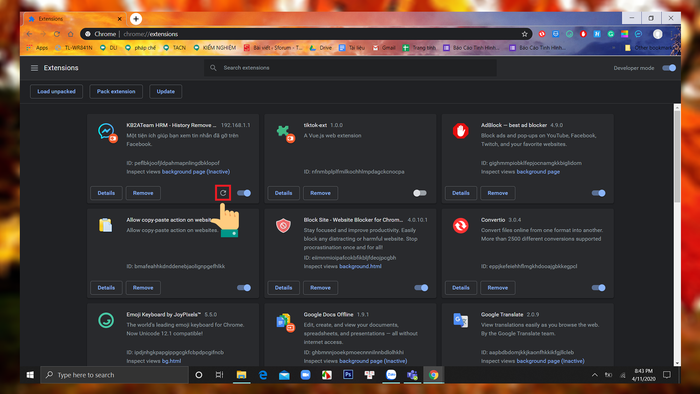Open Microsoft Teams from the taskbar
700x394 pixels.
[412, 375]
